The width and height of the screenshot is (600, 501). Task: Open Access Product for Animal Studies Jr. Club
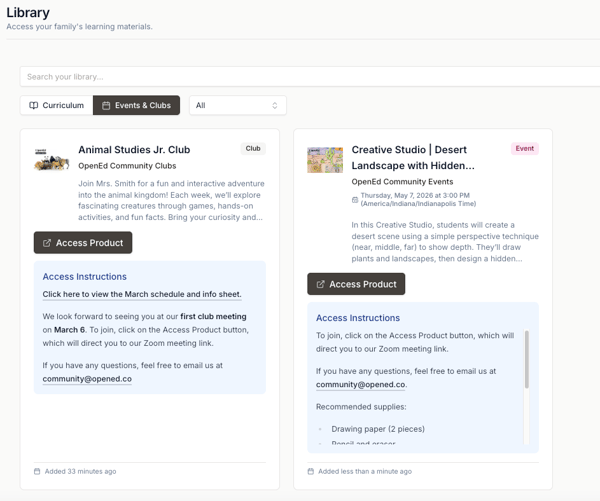(83, 243)
